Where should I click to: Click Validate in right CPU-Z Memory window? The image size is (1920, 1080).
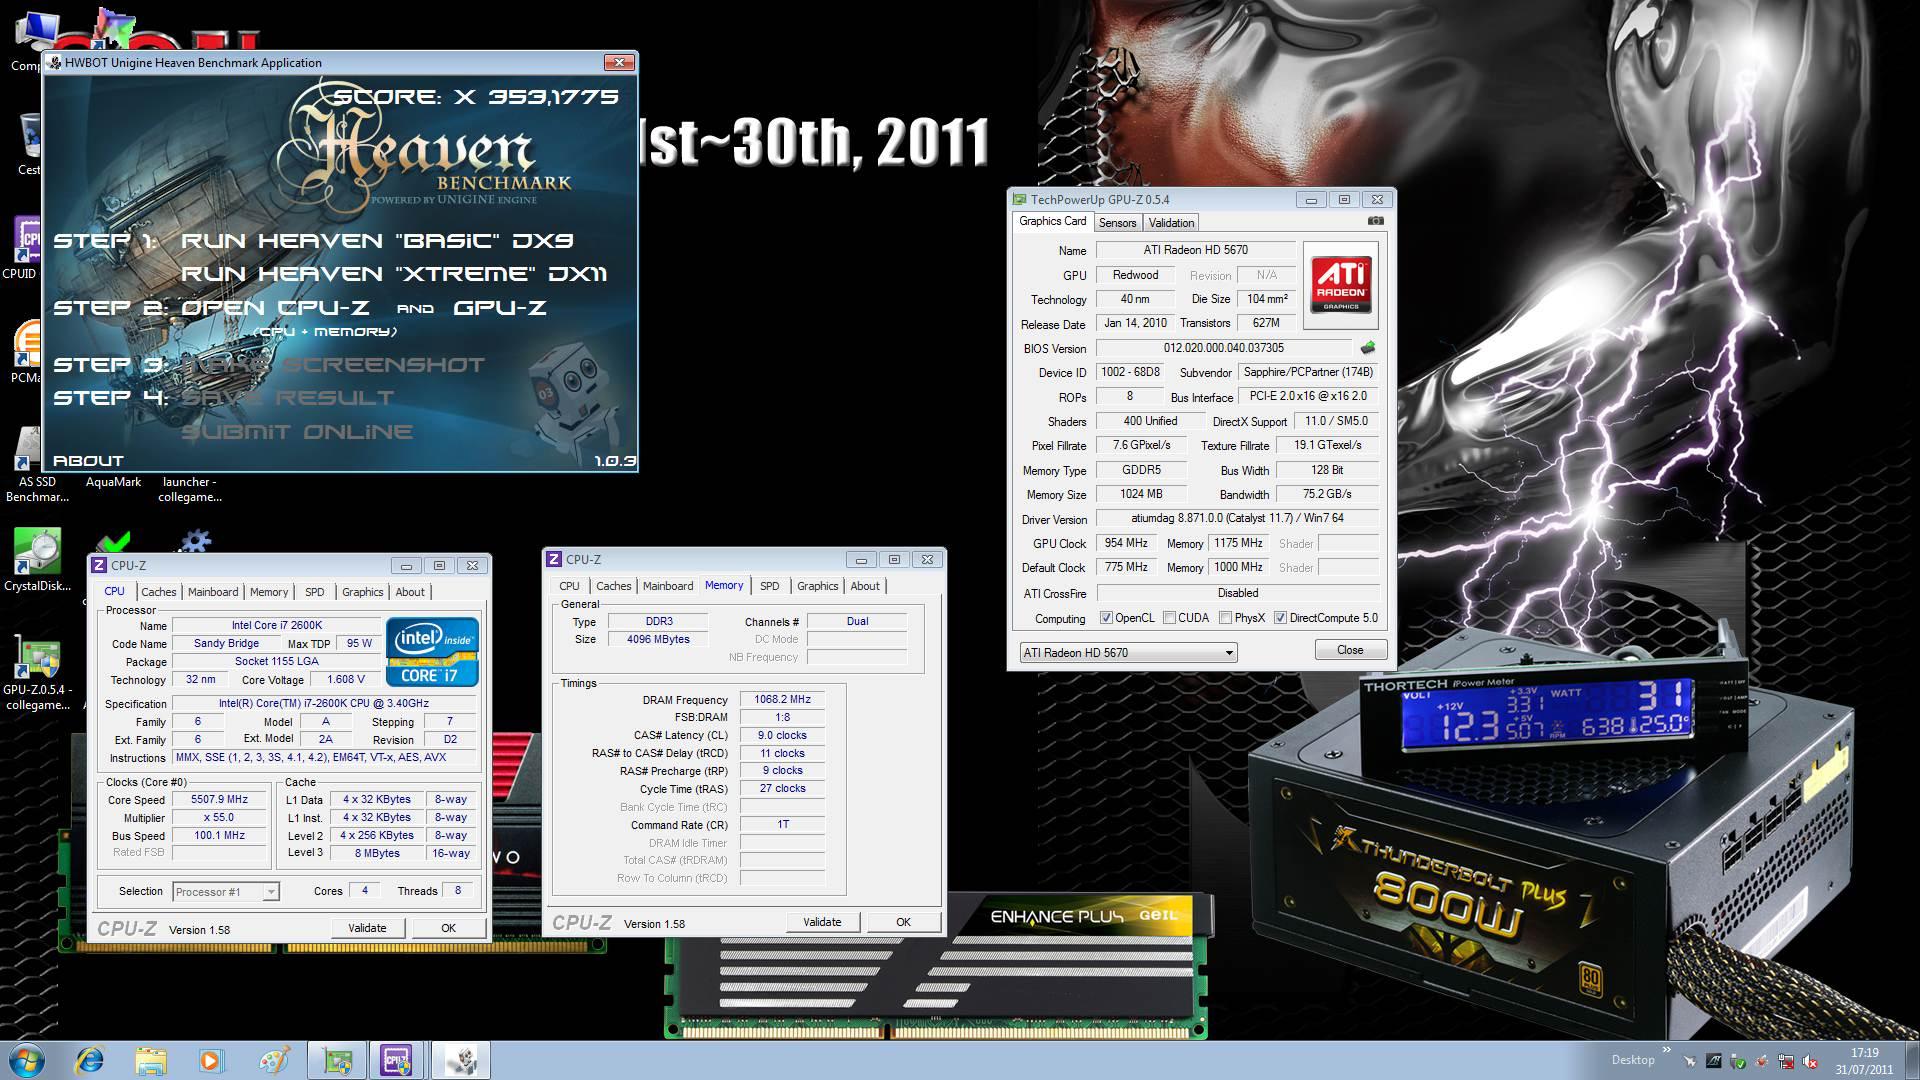822,922
